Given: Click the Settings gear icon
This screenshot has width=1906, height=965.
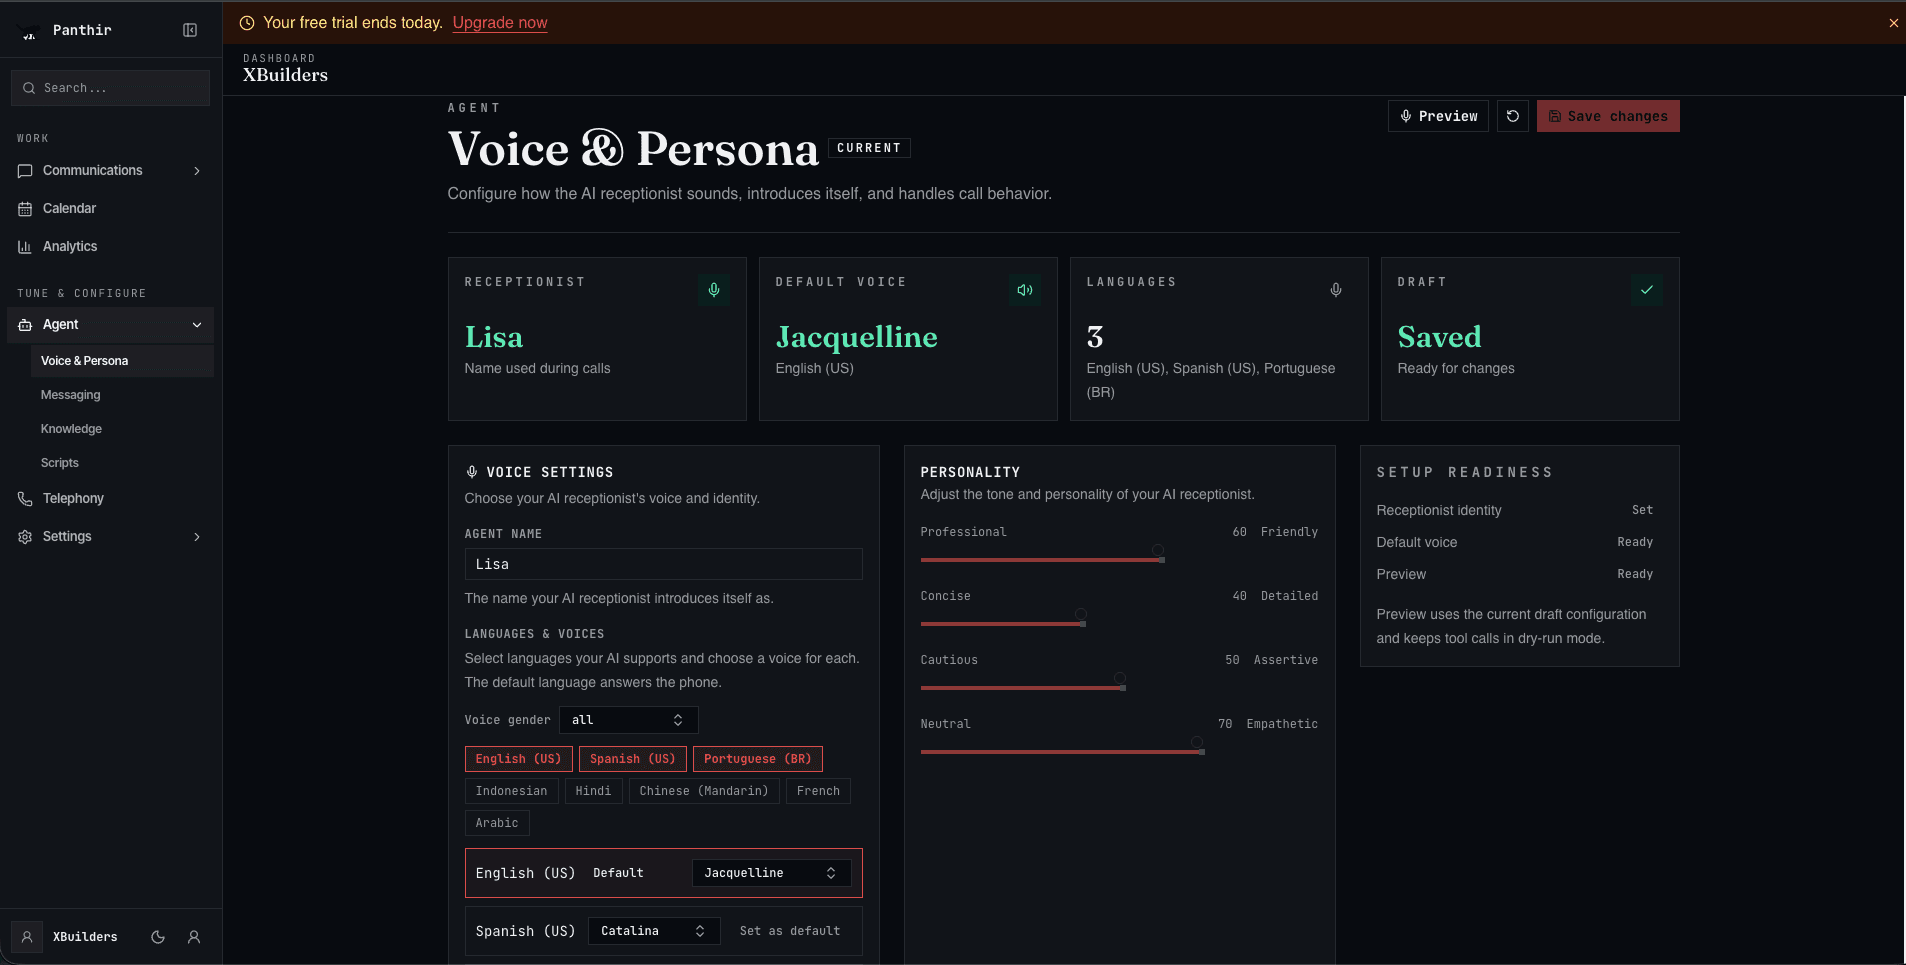Looking at the screenshot, I should [25, 537].
